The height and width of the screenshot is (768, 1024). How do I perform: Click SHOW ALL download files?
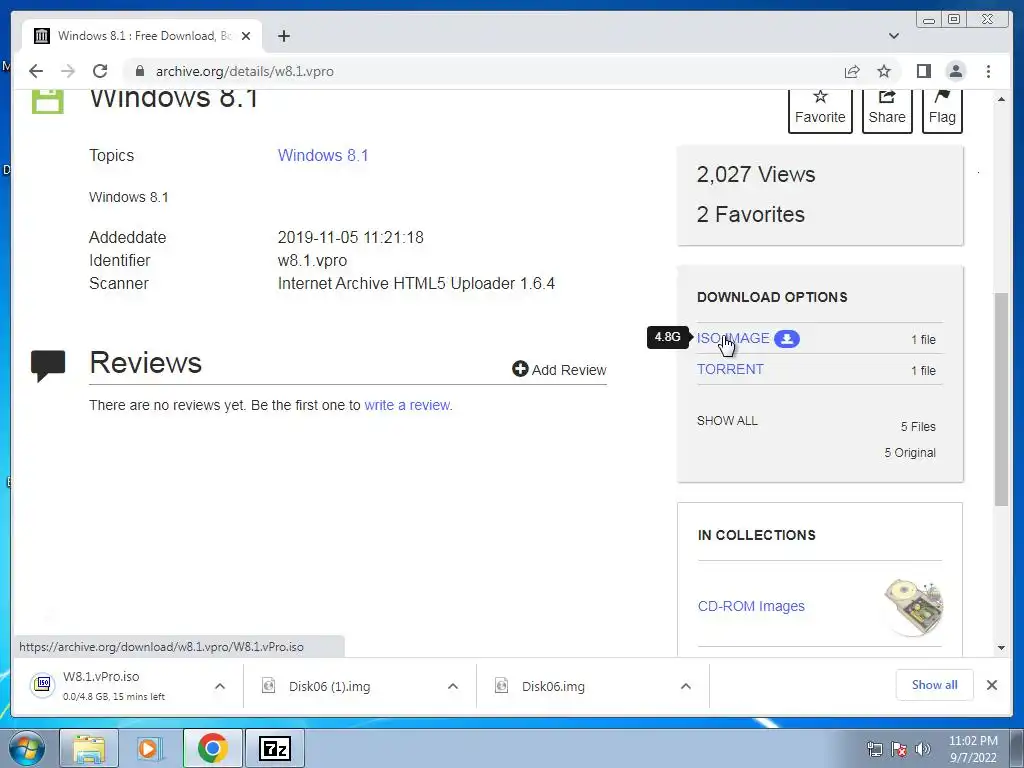pyautogui.click(x=727, y=421)
